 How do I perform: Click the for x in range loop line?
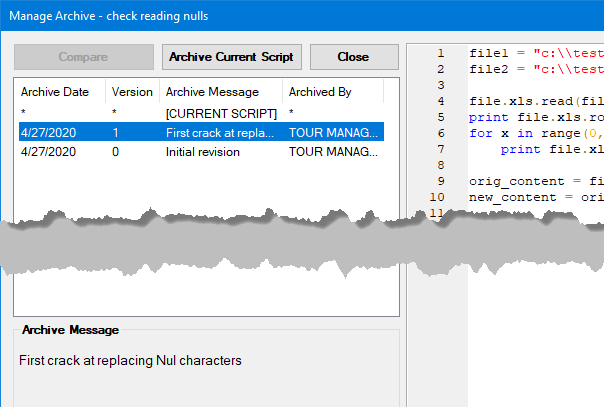tap(535, 134)
